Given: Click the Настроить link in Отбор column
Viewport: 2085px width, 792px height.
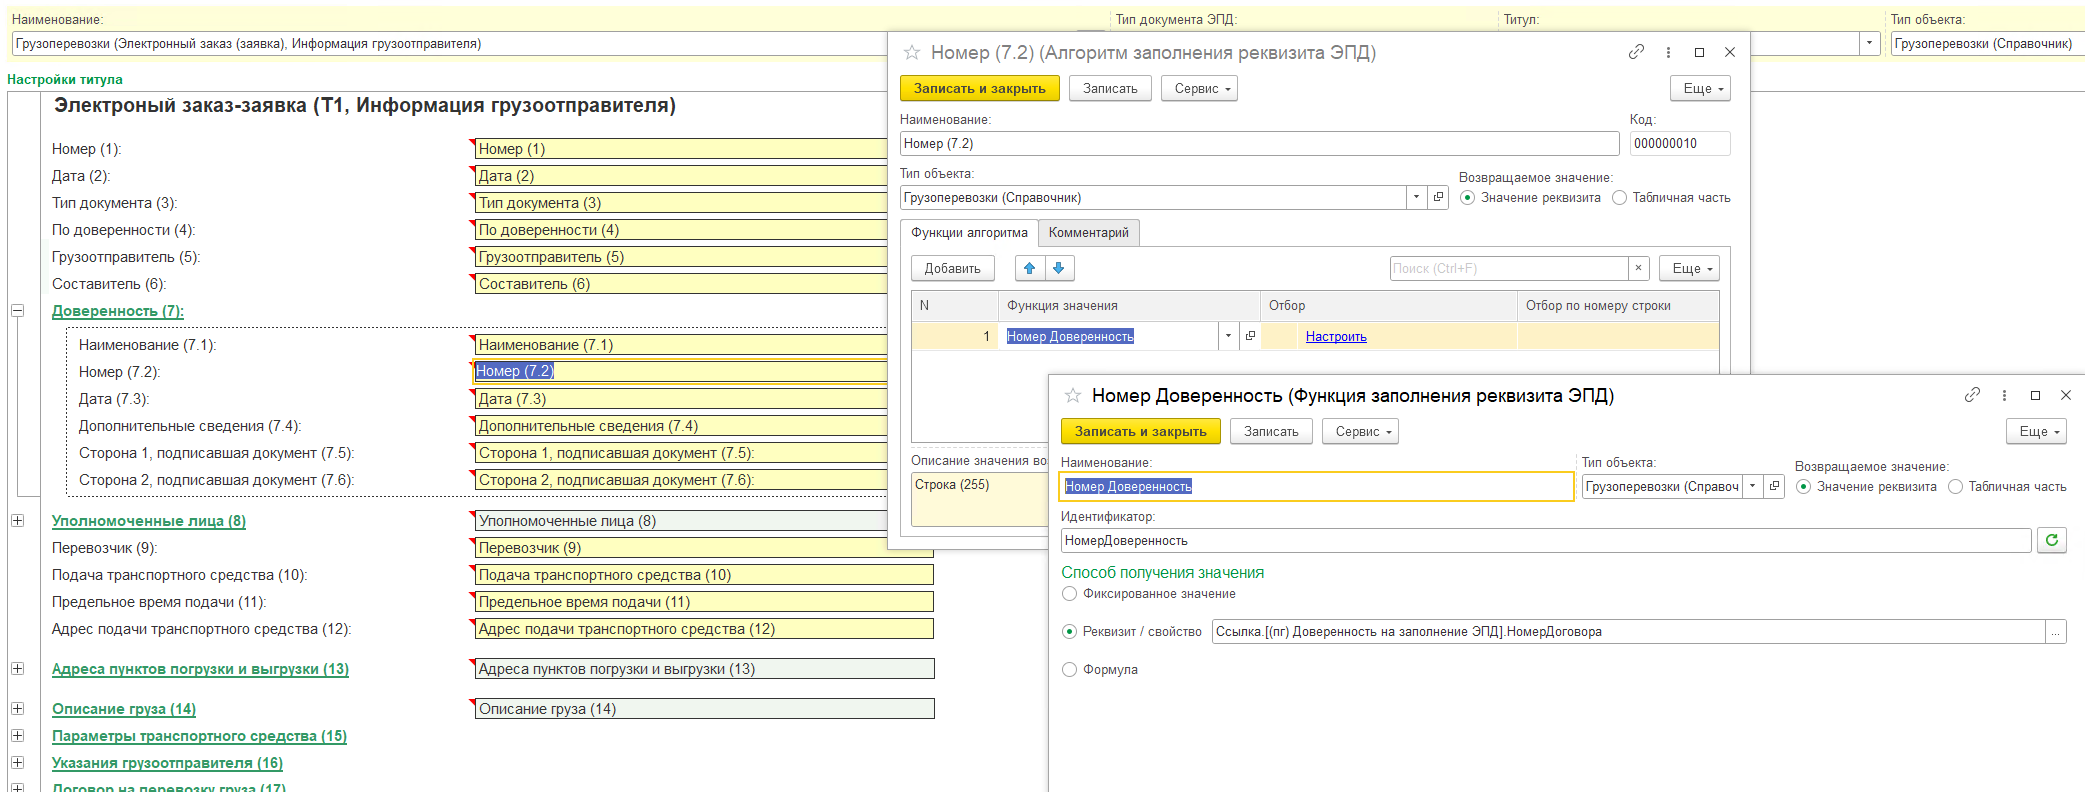Looking at the screenshot, I should (1336, 337).
